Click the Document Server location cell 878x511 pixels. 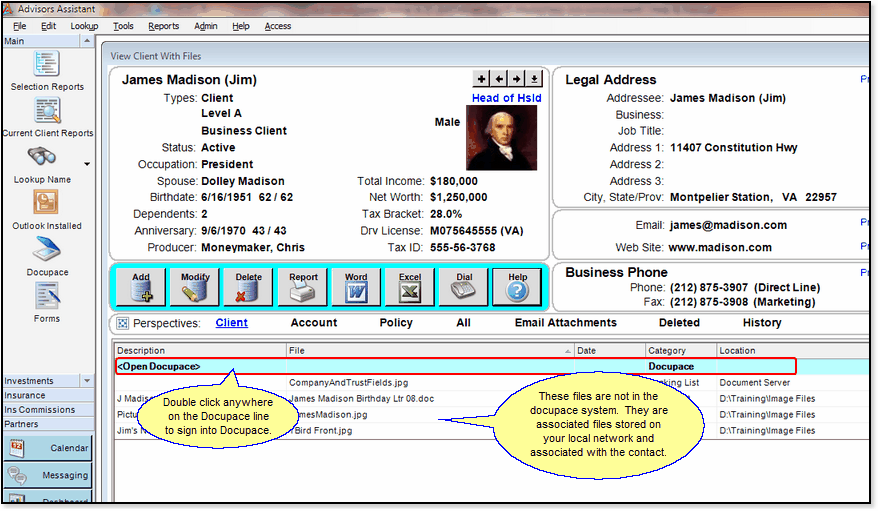tap(754, 383)
